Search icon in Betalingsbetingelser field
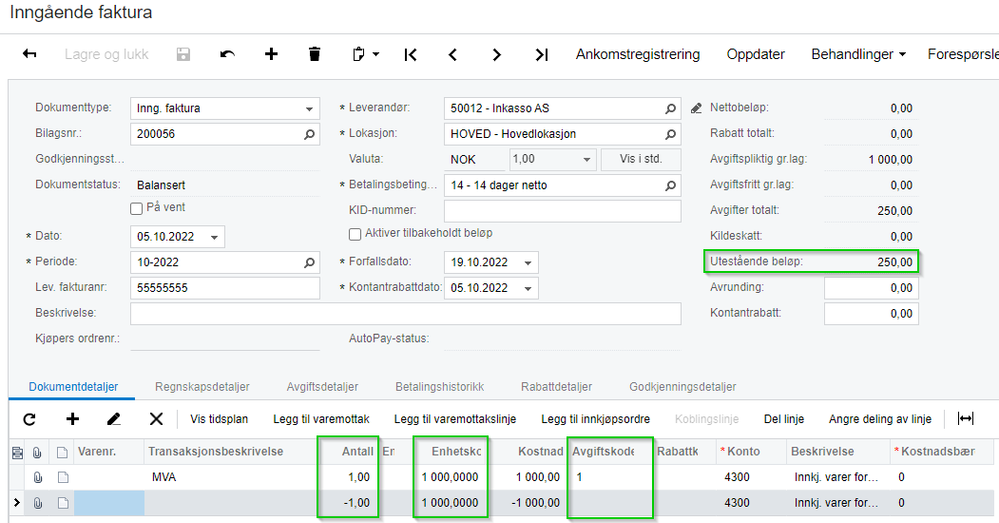This screenshot has height=523, width=999. pos(670,185)
